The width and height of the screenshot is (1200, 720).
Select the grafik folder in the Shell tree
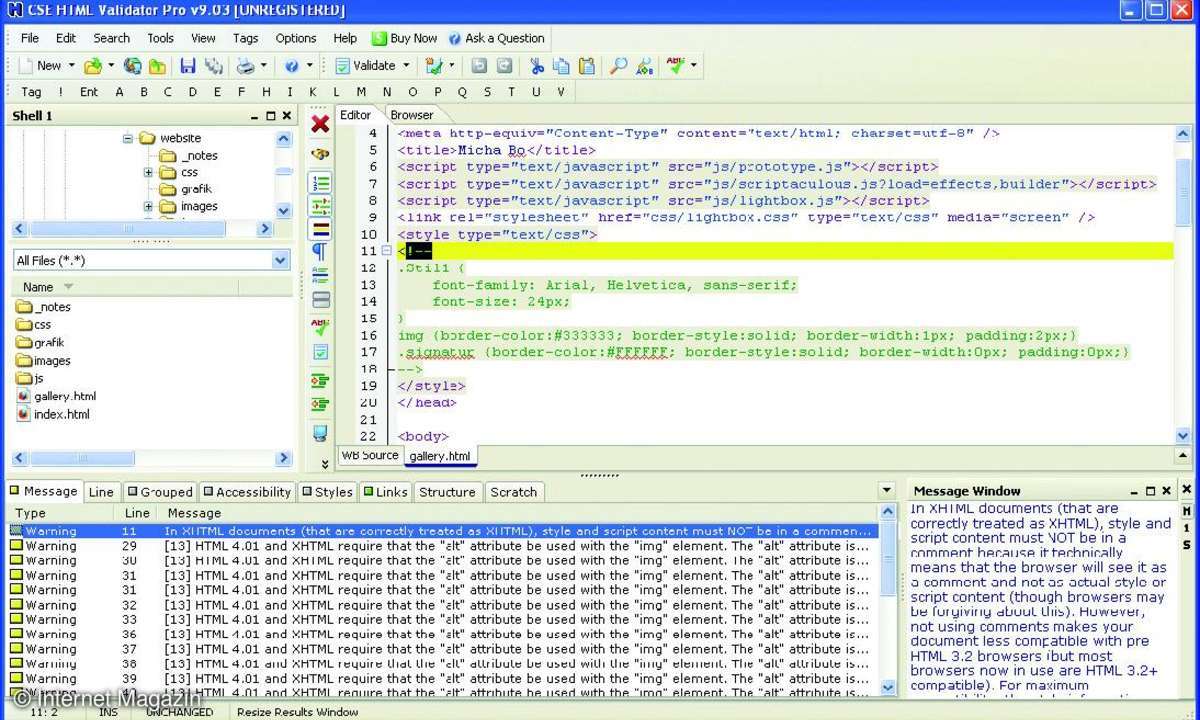(x=186, y=189)
